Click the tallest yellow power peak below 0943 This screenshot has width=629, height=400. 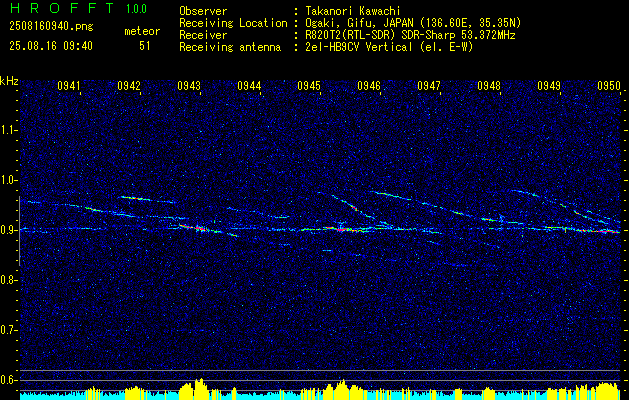[201, 388]
